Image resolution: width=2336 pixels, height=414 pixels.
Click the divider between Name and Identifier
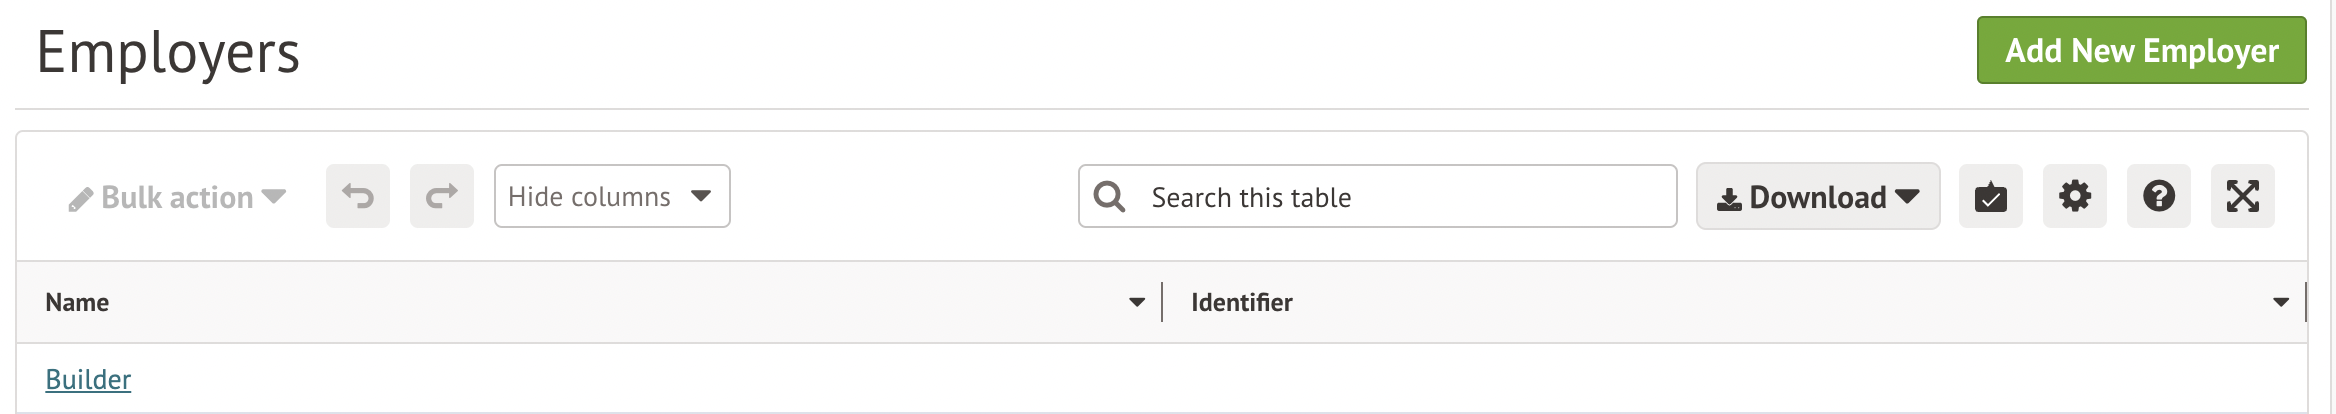click(x=1162, y=302)
